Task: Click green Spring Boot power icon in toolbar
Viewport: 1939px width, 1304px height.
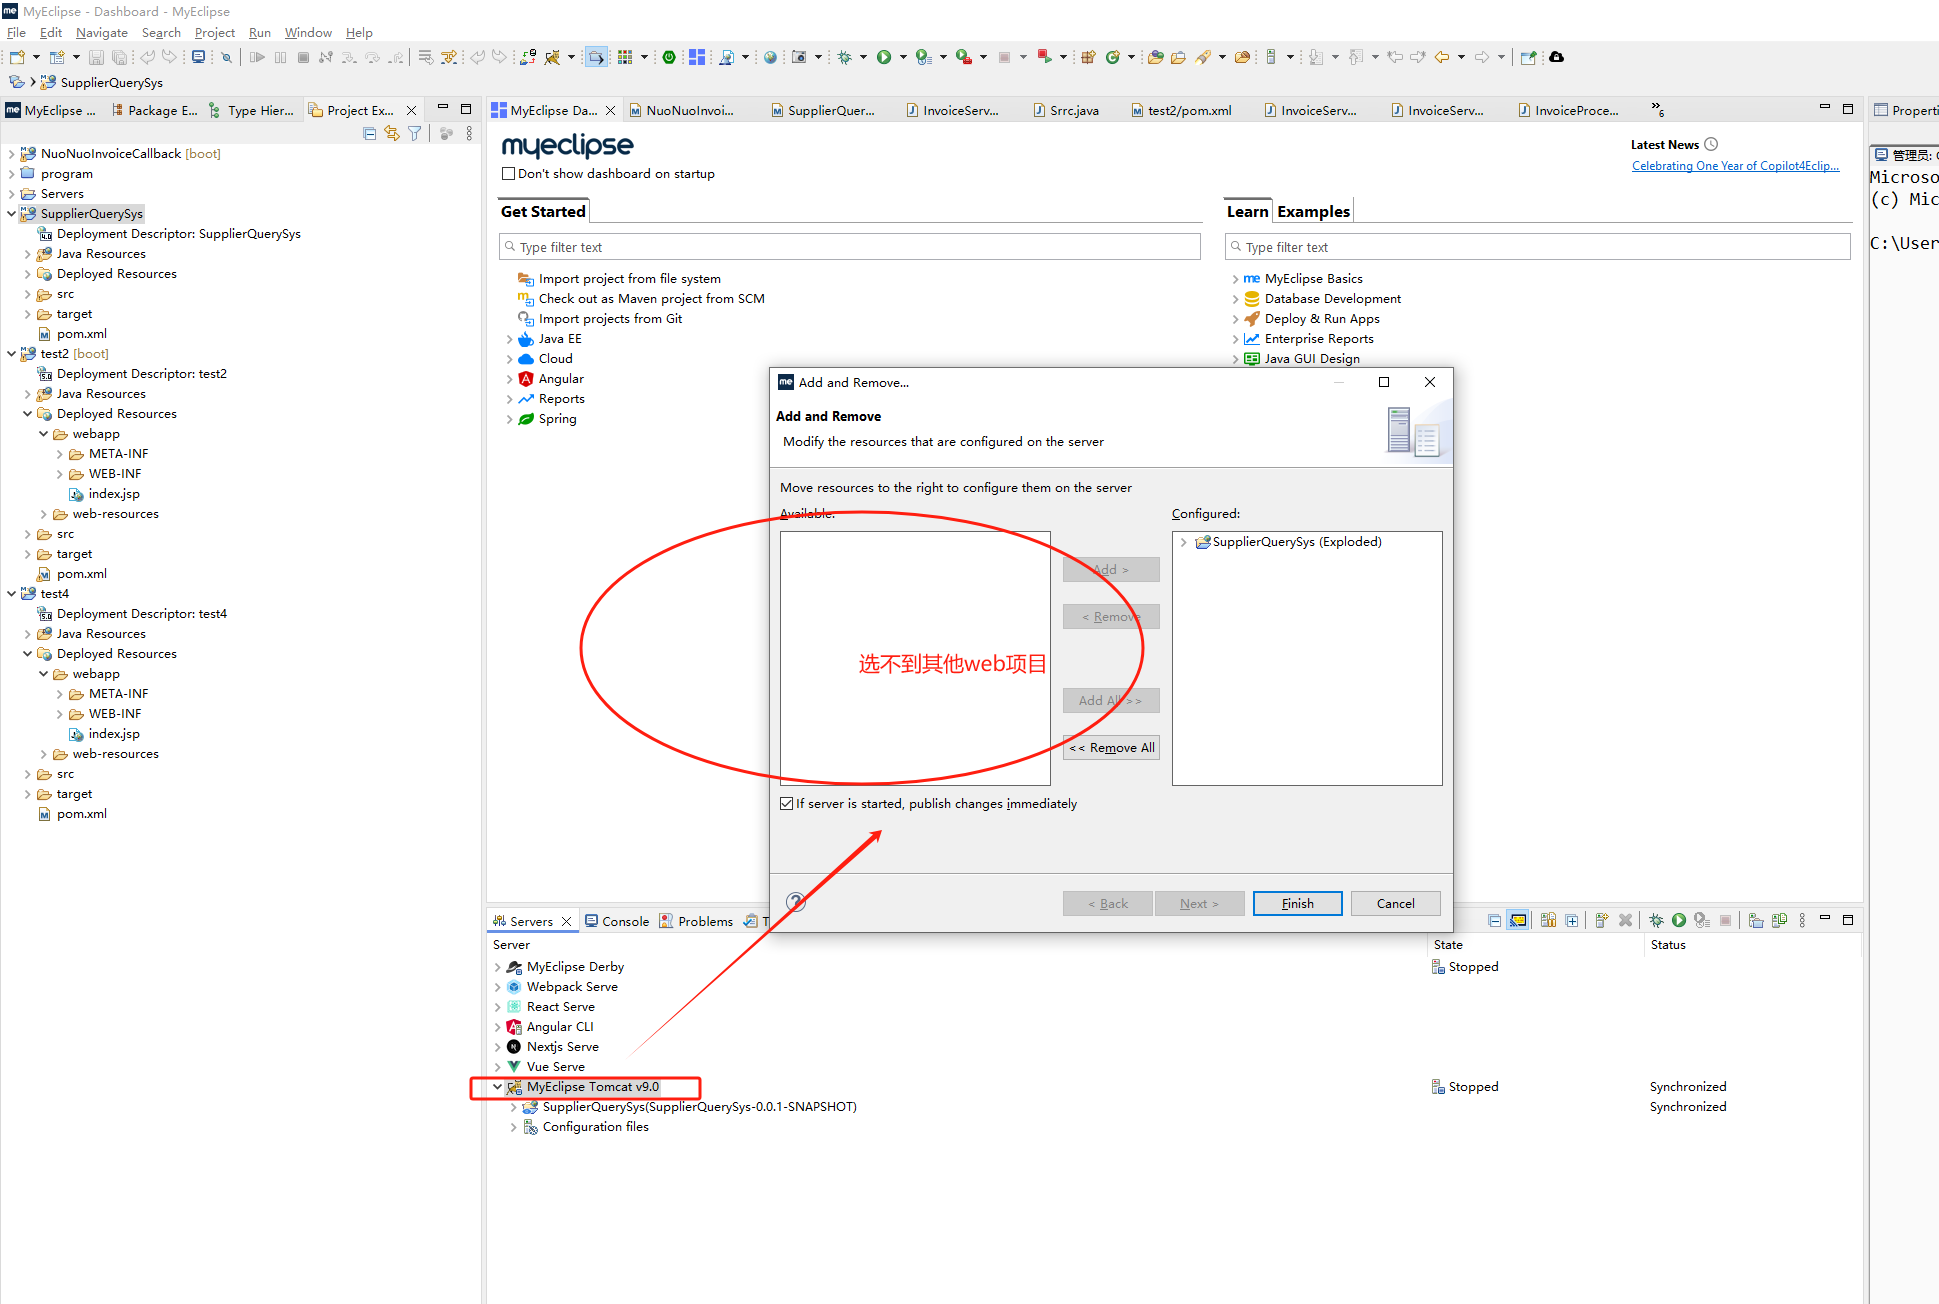Action: tap(669, 57)
